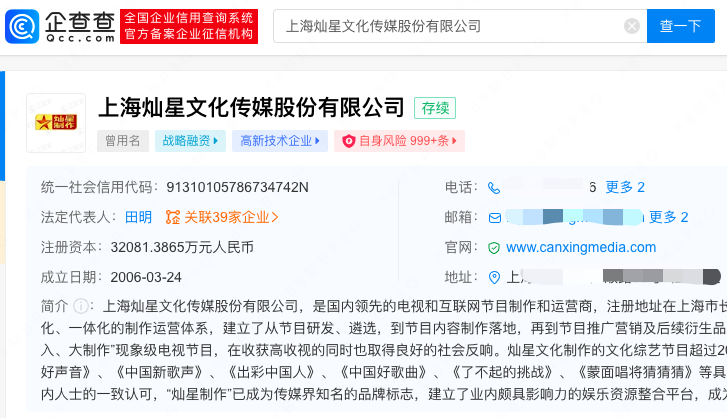
Task: Open the 灿星制作 company logo thumbnail
Action: [56, 123]
